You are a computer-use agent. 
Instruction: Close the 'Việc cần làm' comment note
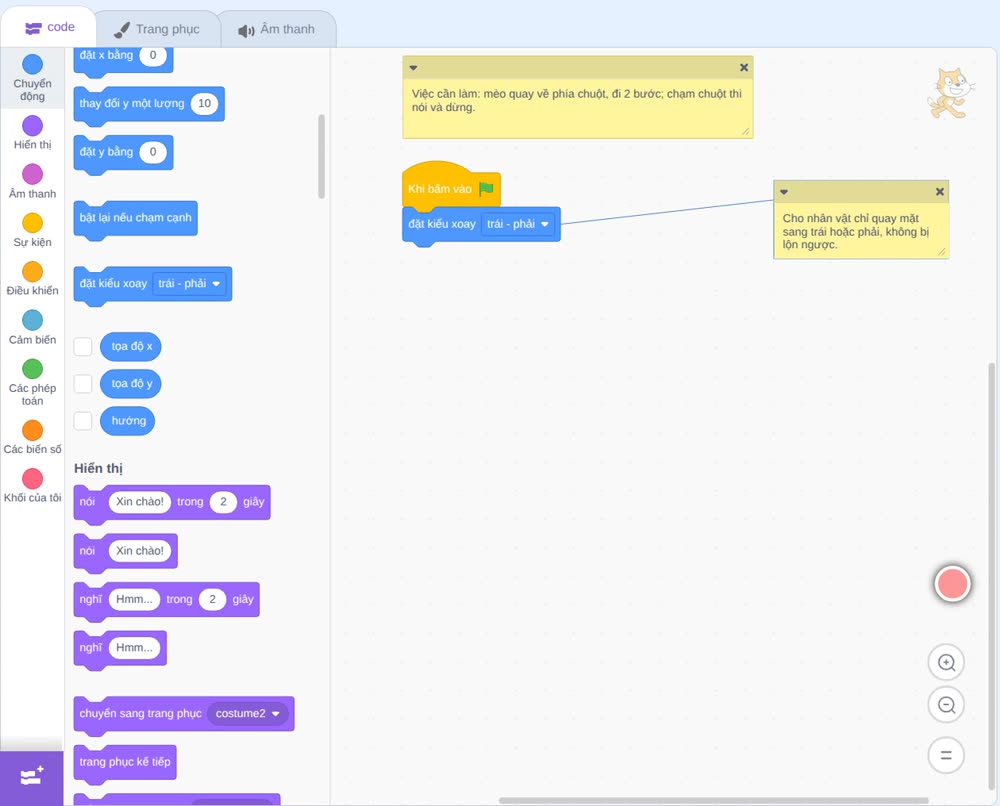click(x=744, y=68)
